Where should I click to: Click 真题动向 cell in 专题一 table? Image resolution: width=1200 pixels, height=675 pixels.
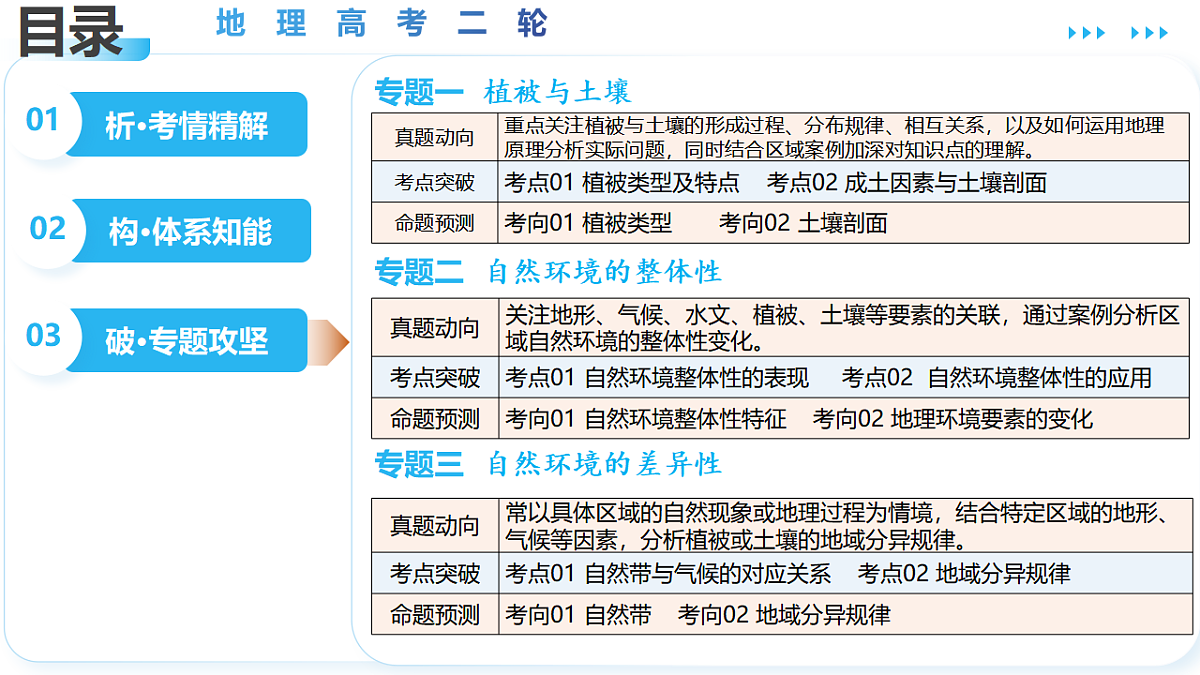pyautogui.click(x=434, y=137)
